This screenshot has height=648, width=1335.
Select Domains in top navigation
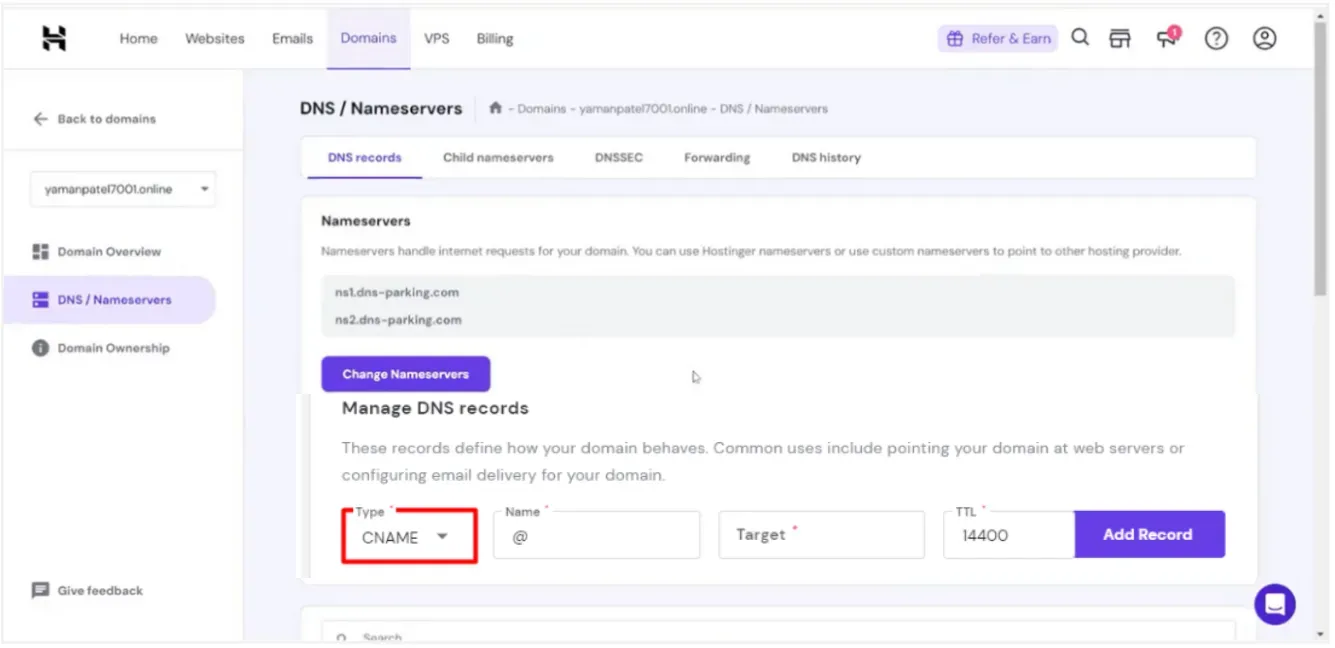coord(368,38)
